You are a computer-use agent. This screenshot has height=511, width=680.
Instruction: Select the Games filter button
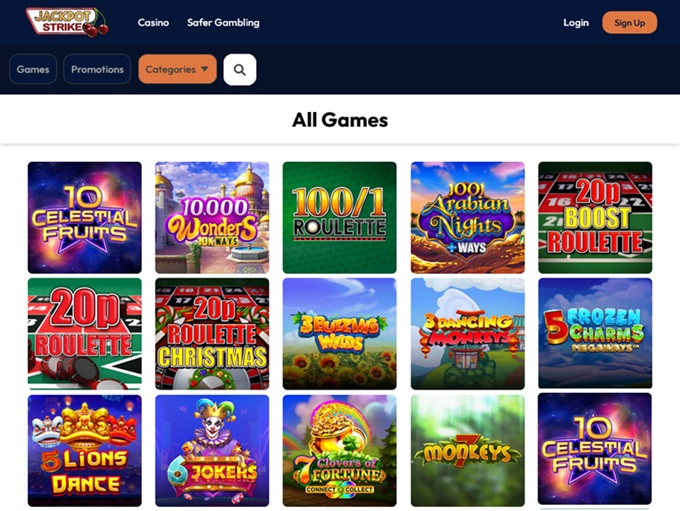(x=33, y=69)
